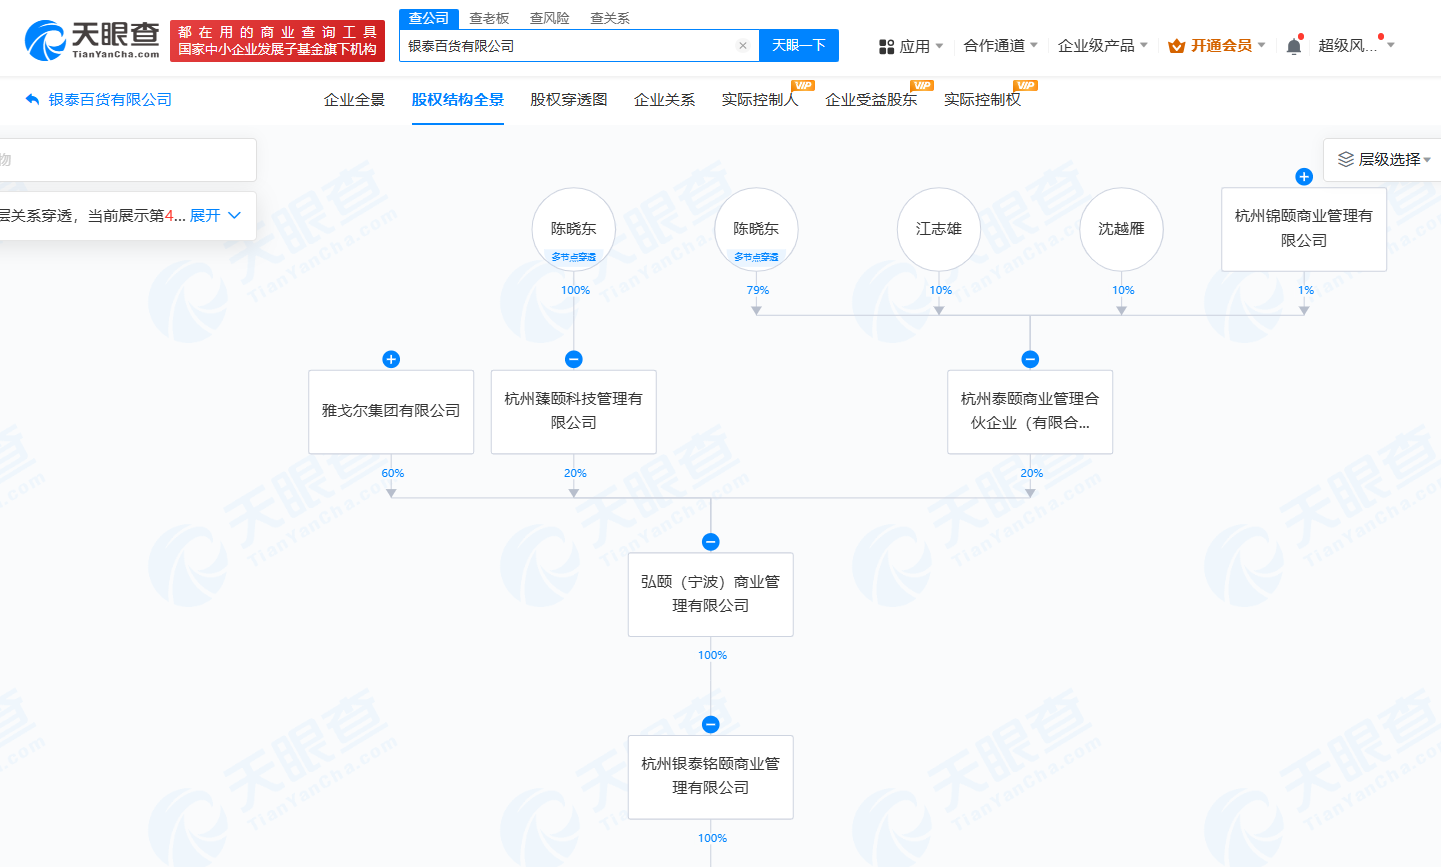This screenshot has height=867, width=1441.
Task: Select the 陈晓东 node with 100% share
Action: click(574, 229)
